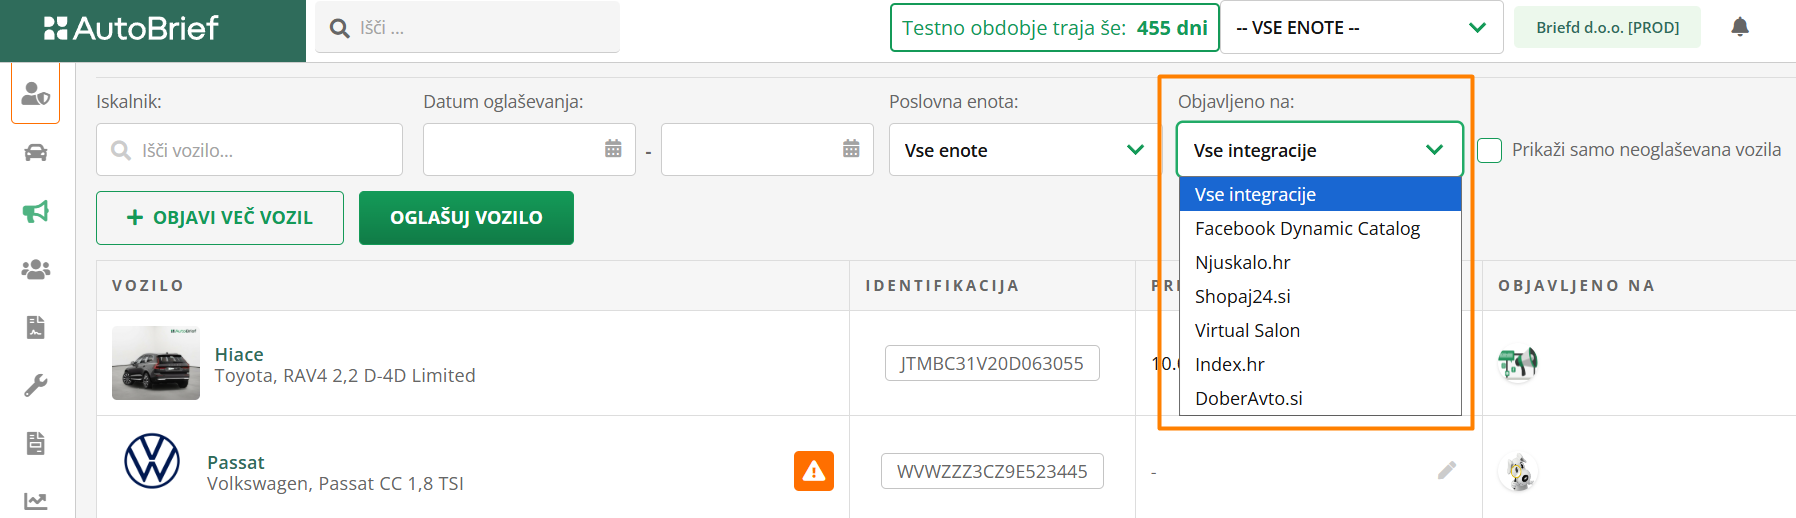Choose 'Njuskalo.hr' integration option
Image resolution: width=1796 pixels, height=518 pixels.
coord(1243,263)
